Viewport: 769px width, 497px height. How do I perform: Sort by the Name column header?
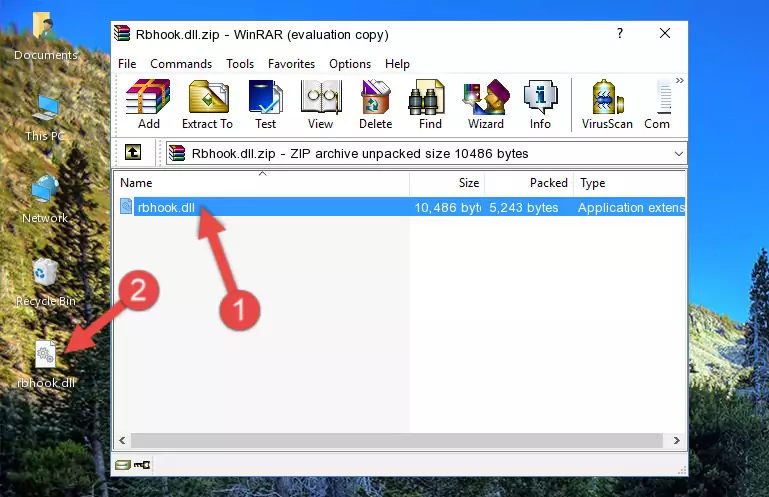pos(262,183)
